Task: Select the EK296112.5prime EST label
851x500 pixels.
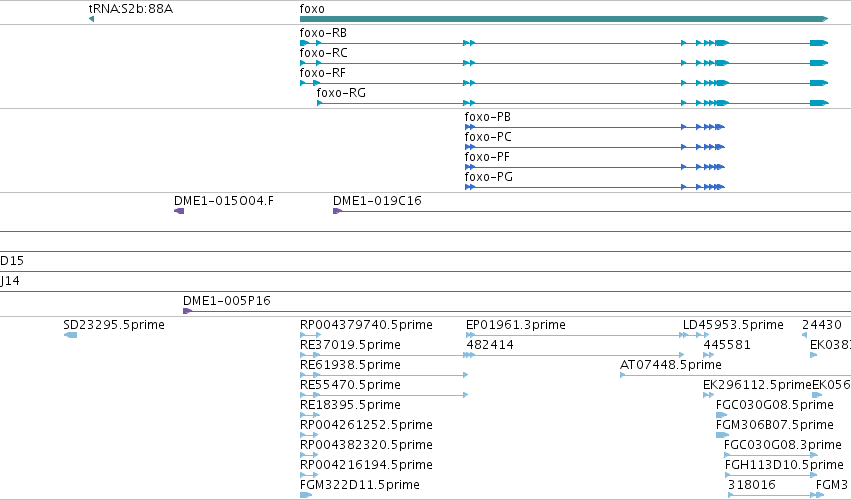Action: pyautogui.click(x=757, y=385)
